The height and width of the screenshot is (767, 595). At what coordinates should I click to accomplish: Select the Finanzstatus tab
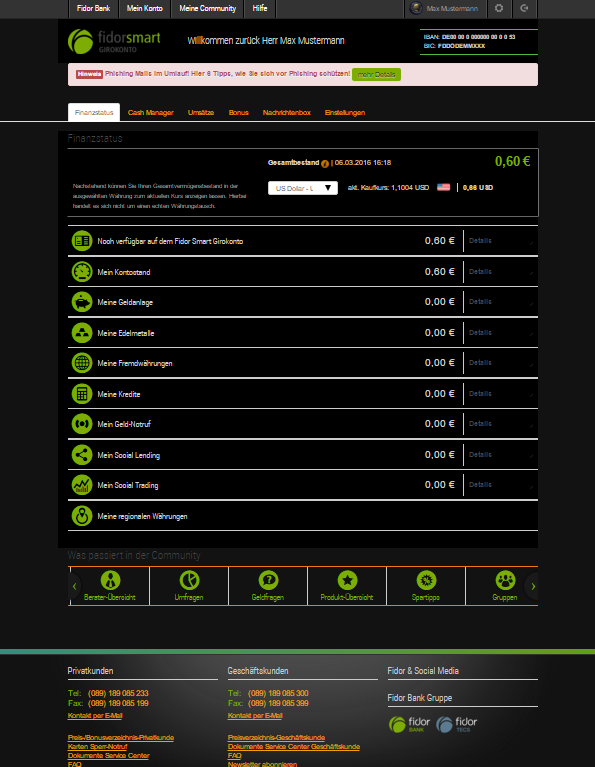tap(94, 113)
